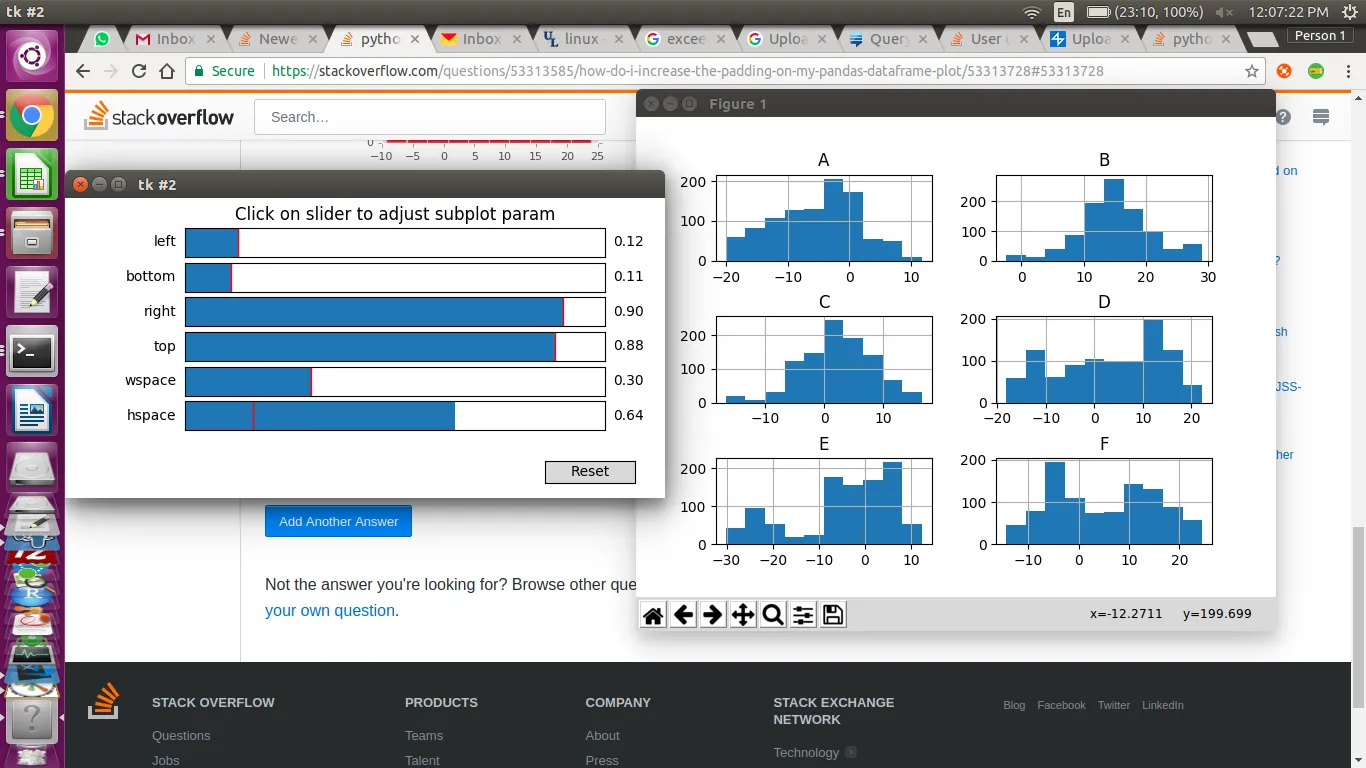This screenshot has height=768, width=1366.
Task: Focus the Stack Overflow search box
Action: [x=430, y=117]
